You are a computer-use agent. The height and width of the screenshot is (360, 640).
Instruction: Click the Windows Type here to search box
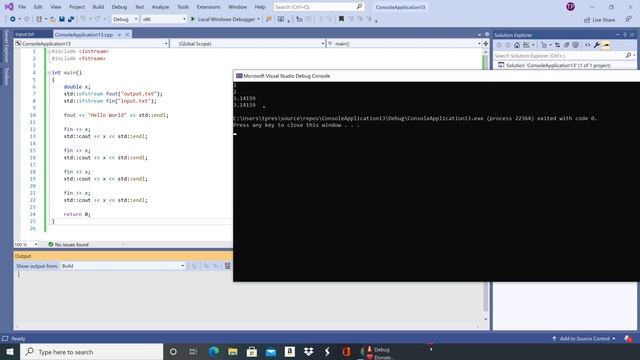tap(91, 351)
